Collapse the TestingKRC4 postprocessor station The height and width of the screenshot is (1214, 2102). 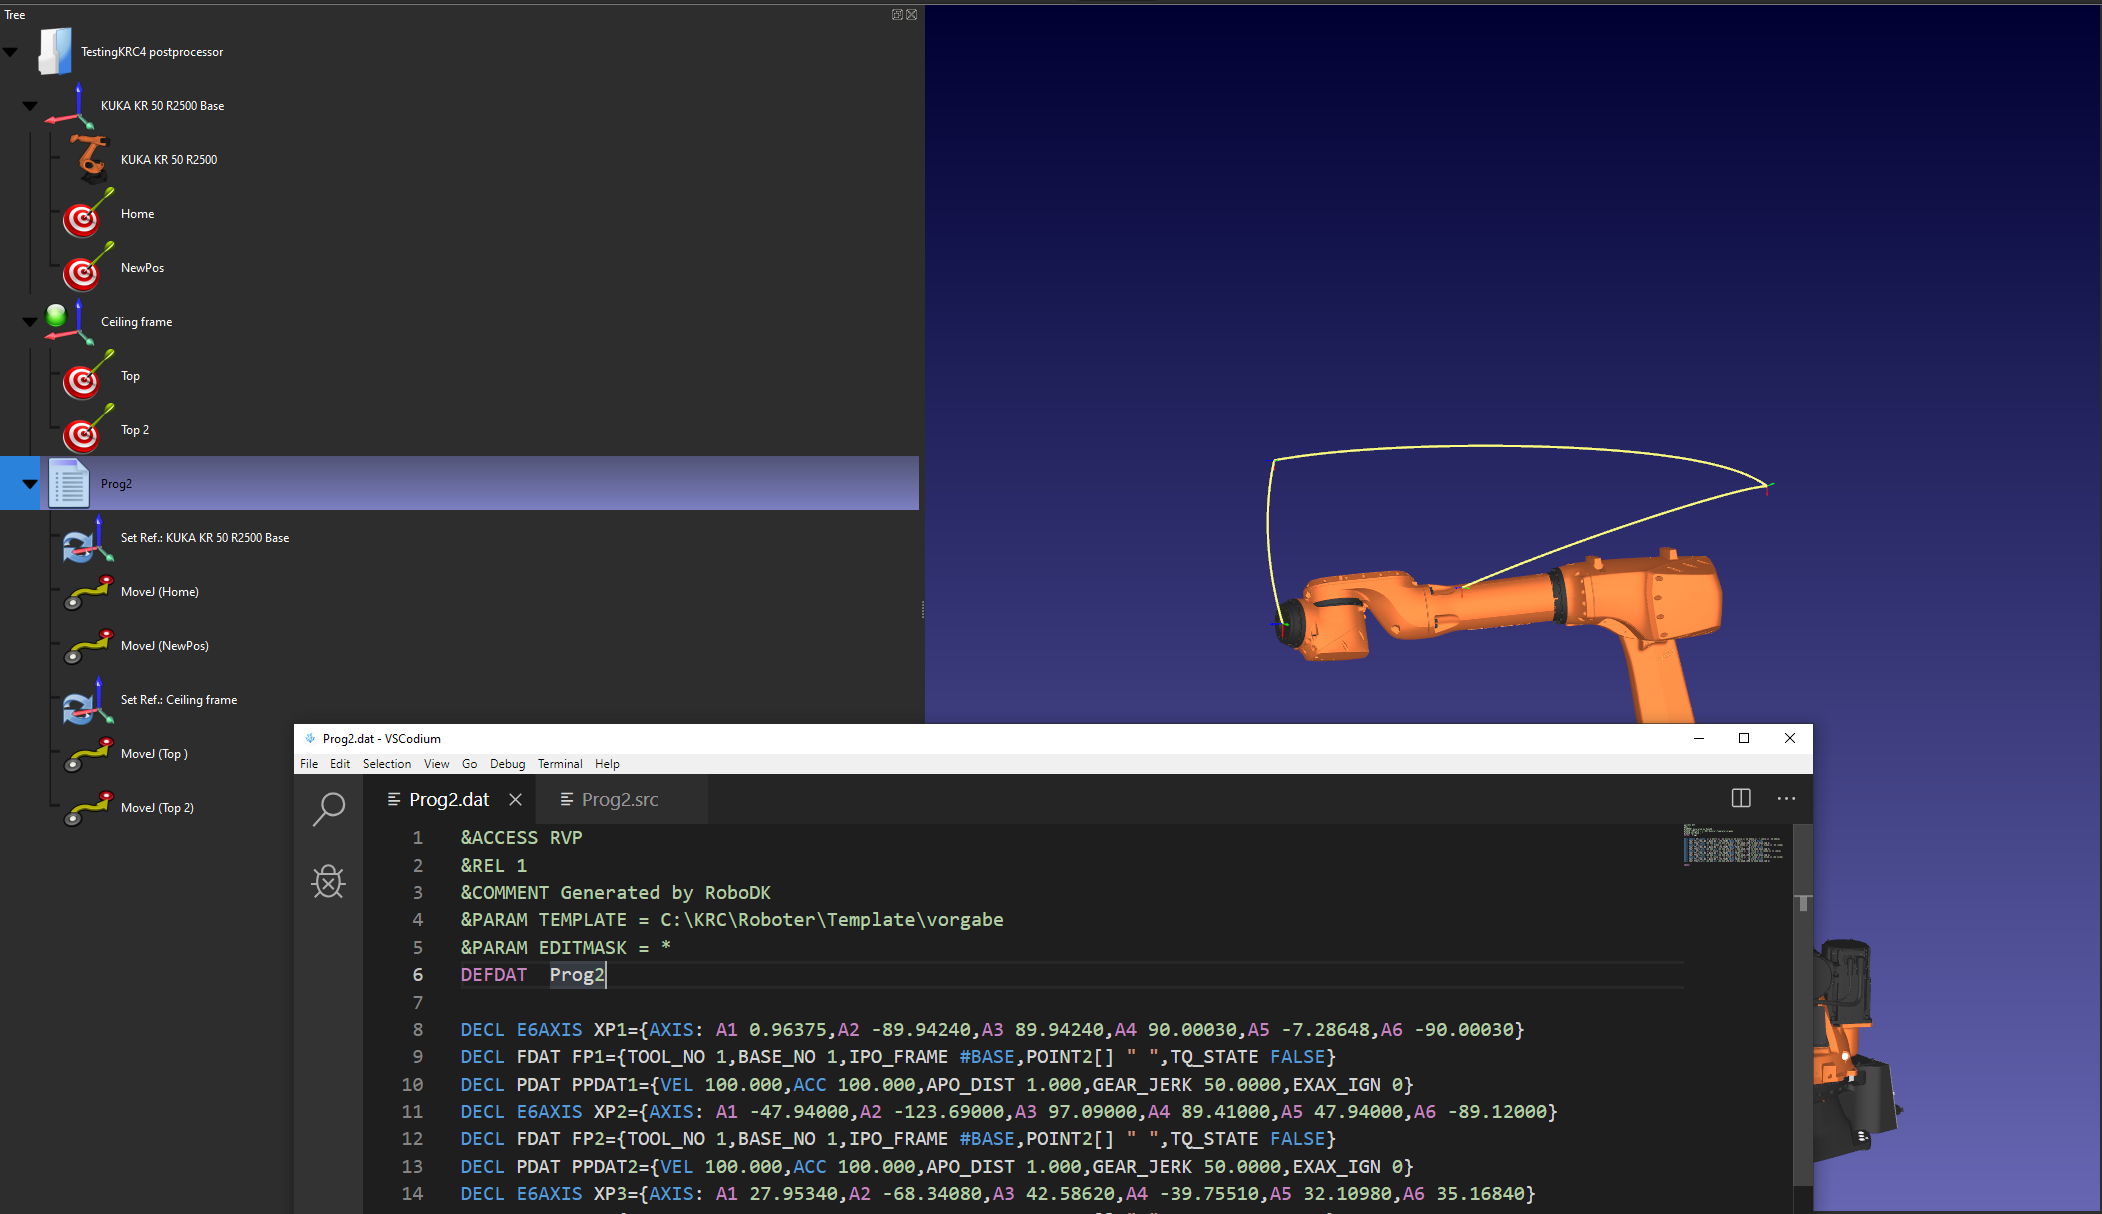pyautogui.click(x=10, y=52)
